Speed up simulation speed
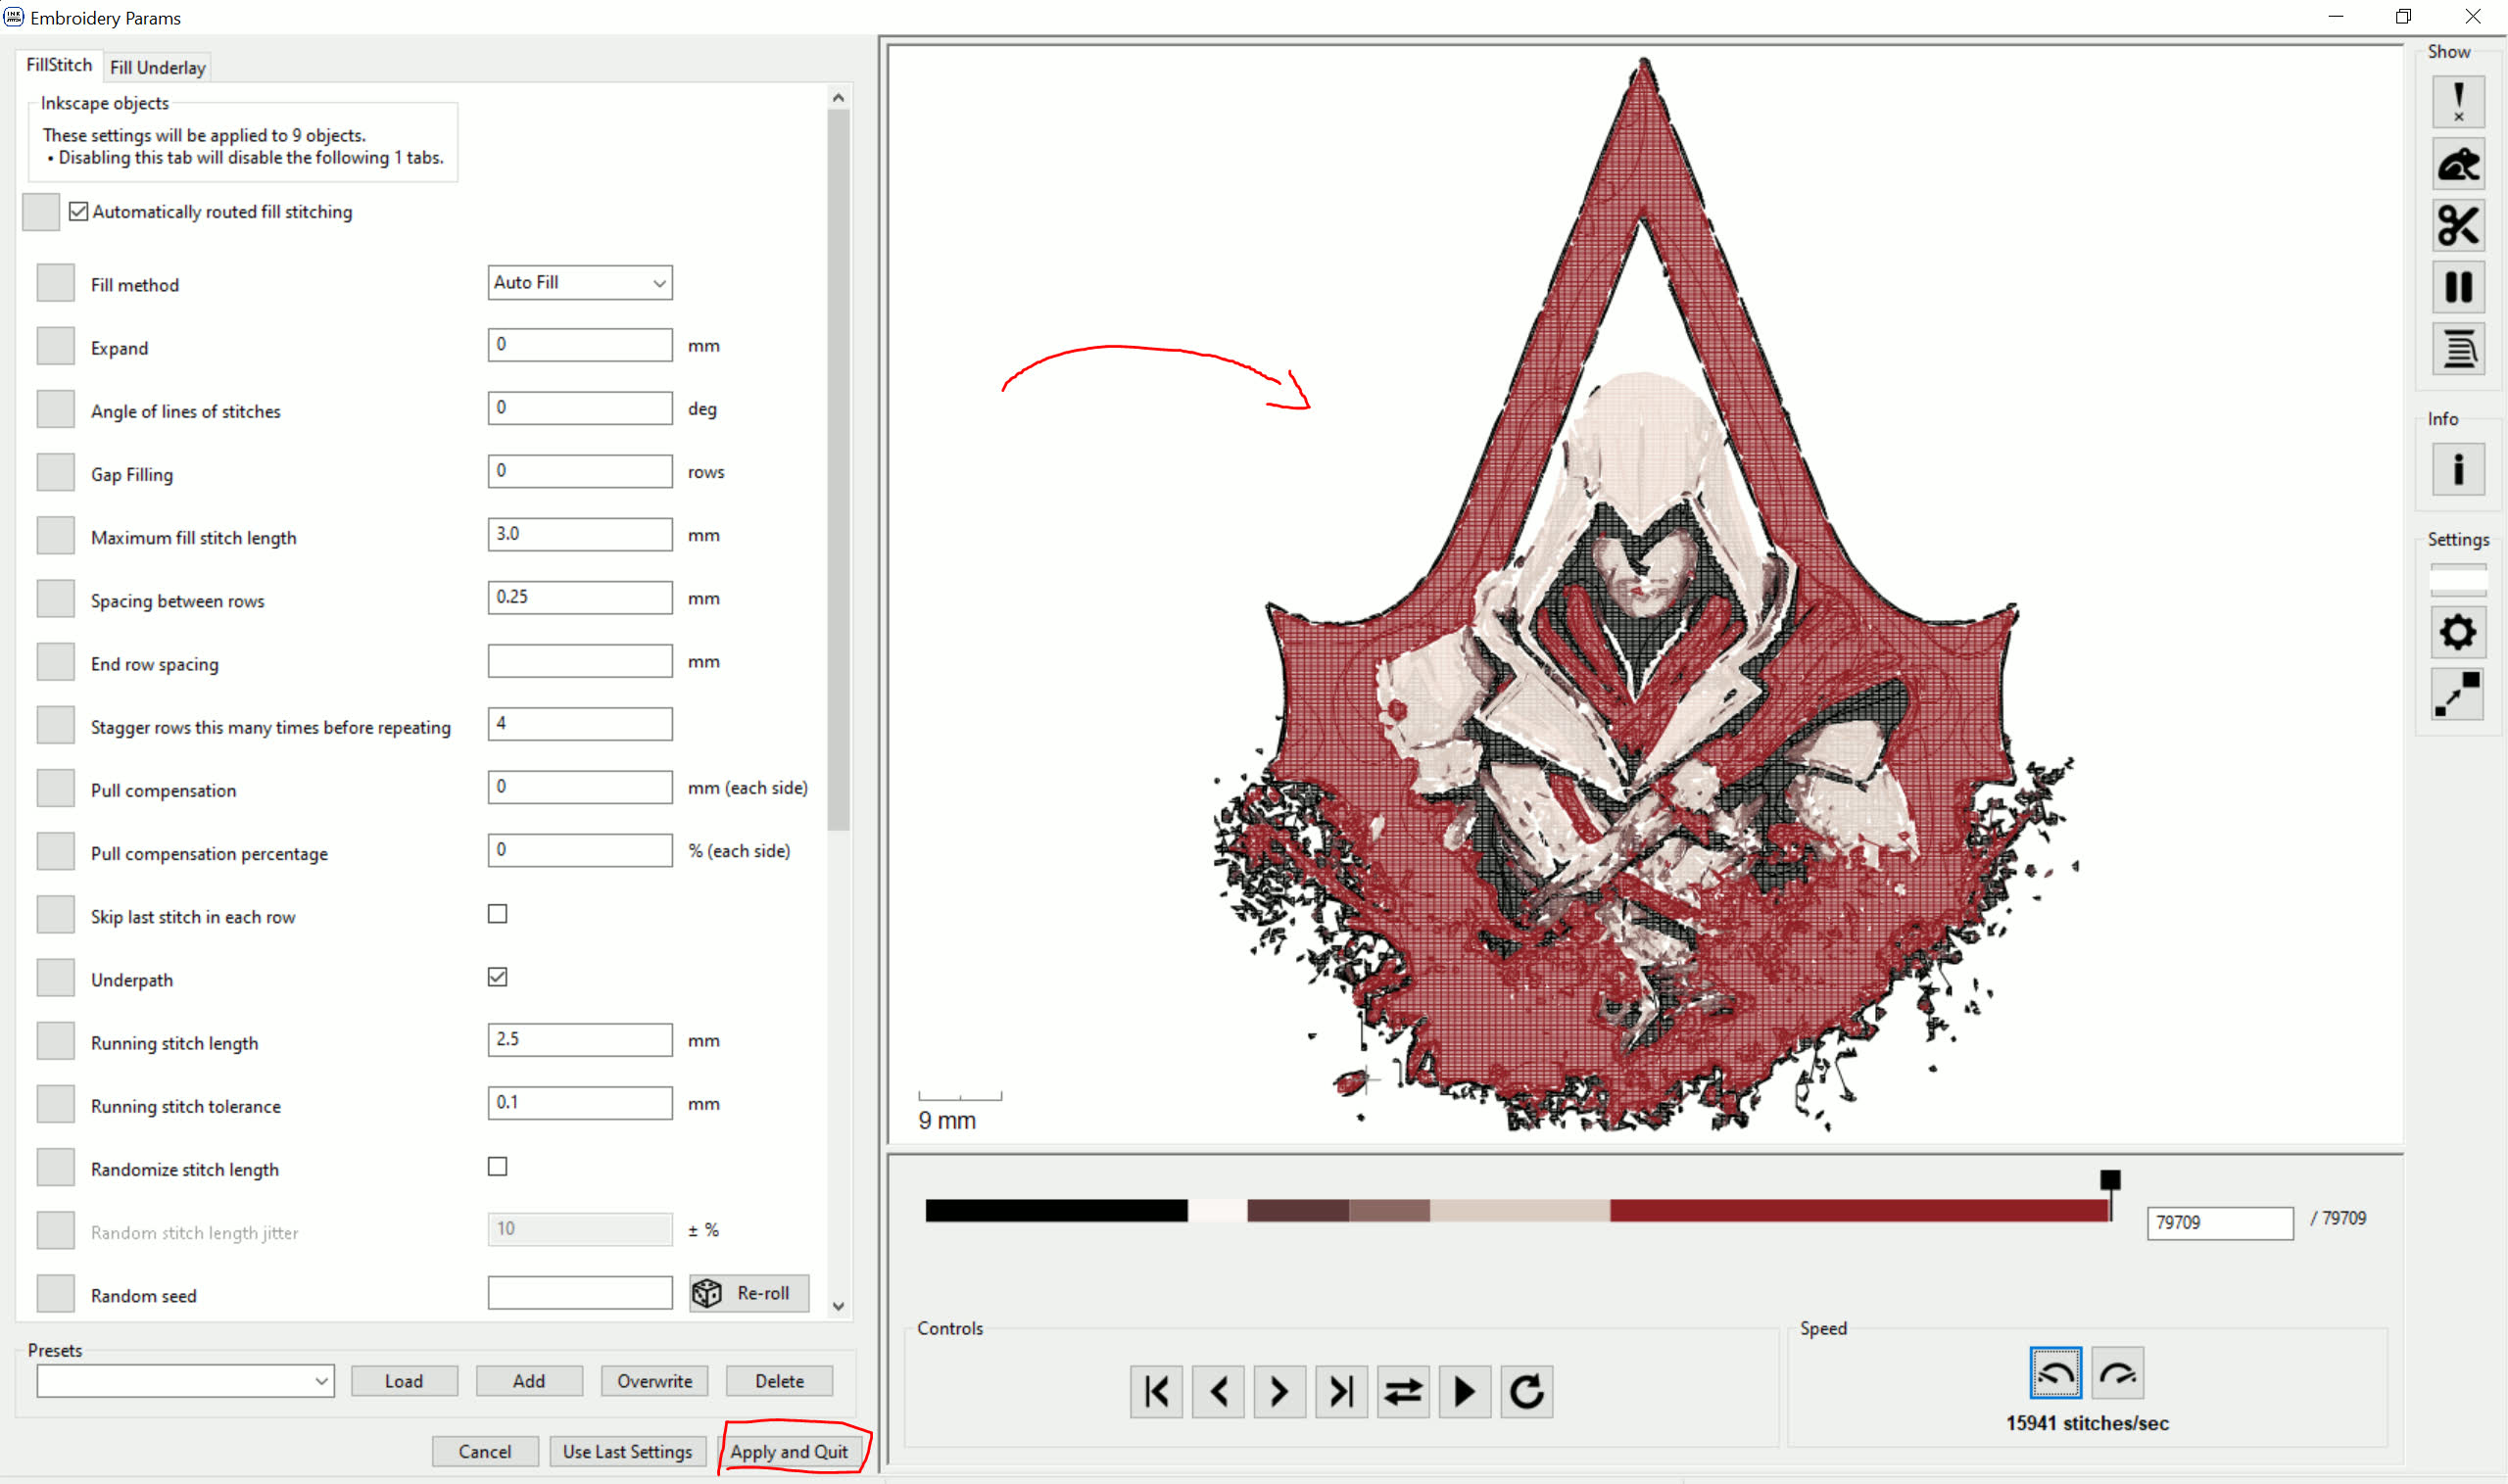Viewport: 2508px width, 1484px height. (2118, 1374)
